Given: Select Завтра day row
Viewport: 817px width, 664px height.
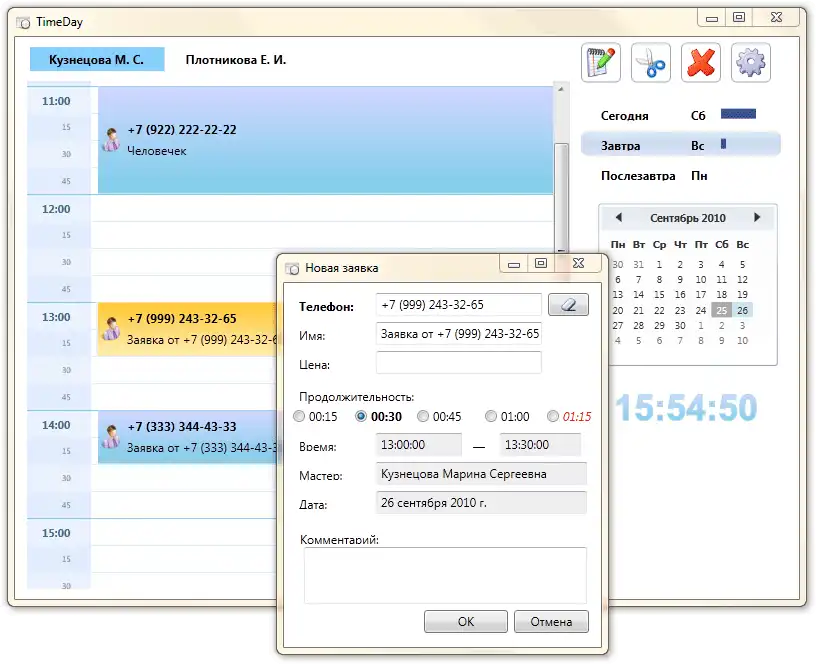Looking at the screenshot, I should tap(680, 145).
